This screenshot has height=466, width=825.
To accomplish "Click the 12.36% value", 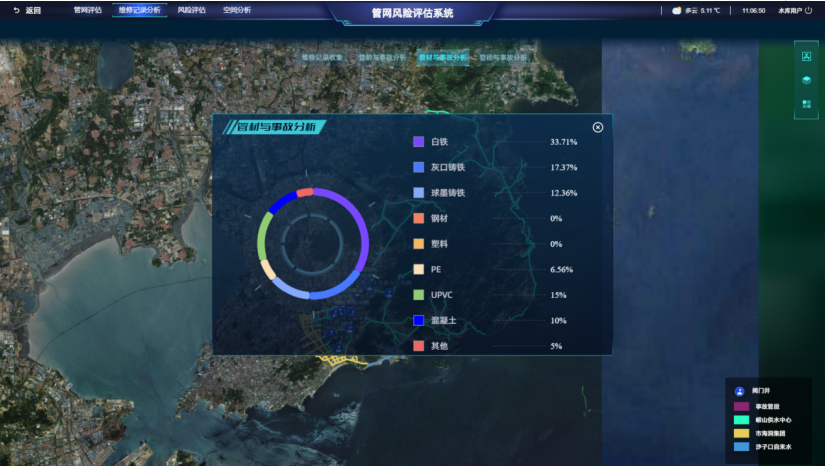I will (x=564, y=193).
